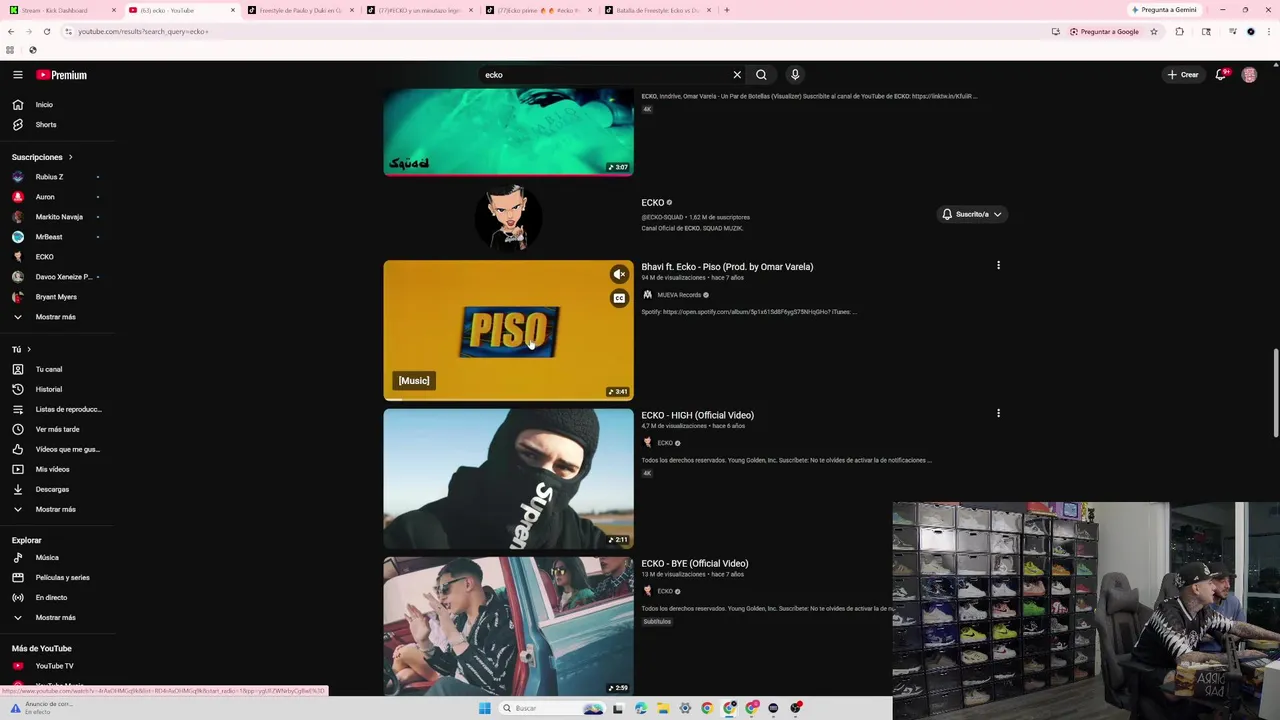Switch to ECKO y un minutazo tab
The height and width of the screenshot is (720, 1280).
(x=419, y=10)
